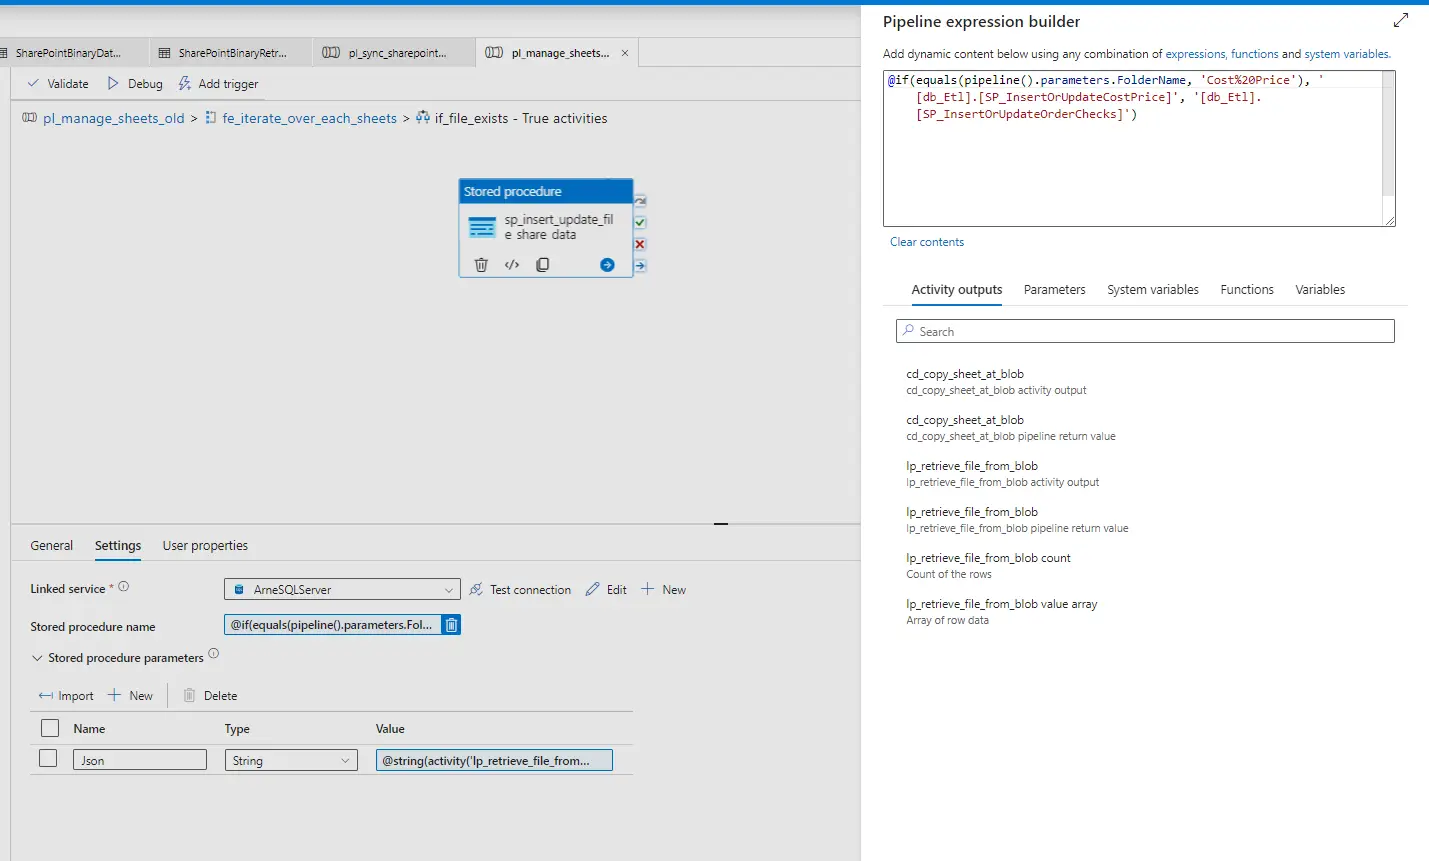Check the Json parameter row checkbox
This screenshot has width=1429, height=861.
point(47,758)
